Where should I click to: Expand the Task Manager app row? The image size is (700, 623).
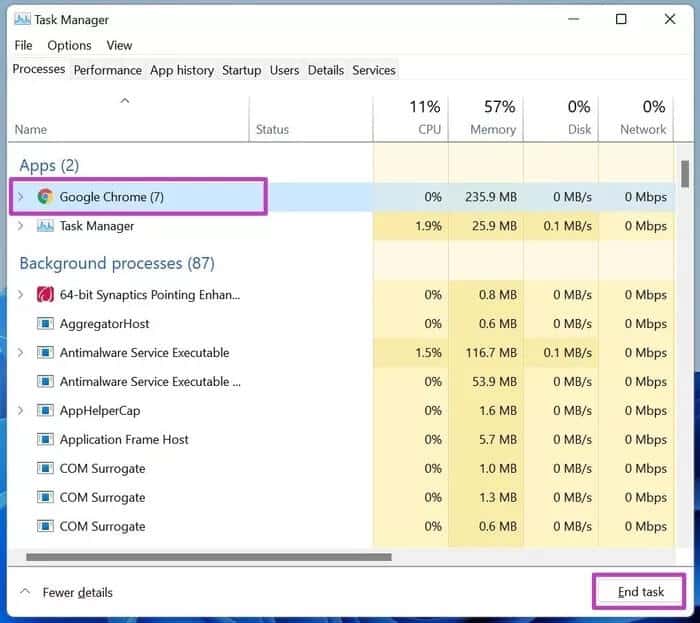pos(21,226)
